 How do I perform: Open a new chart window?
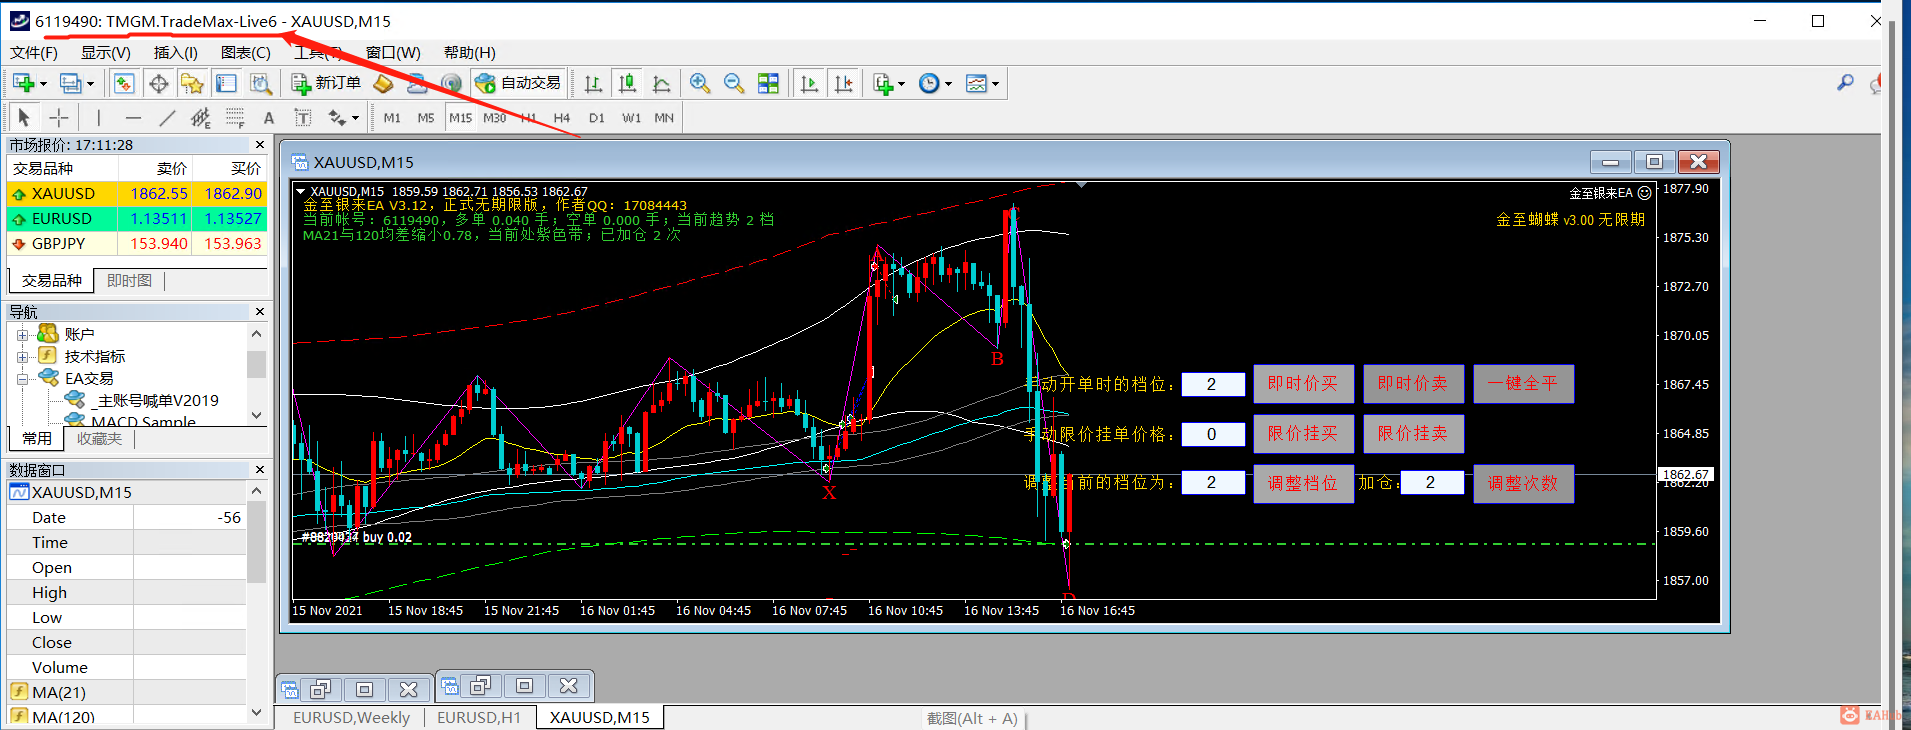pyautogui.click(x=23, y=84)
